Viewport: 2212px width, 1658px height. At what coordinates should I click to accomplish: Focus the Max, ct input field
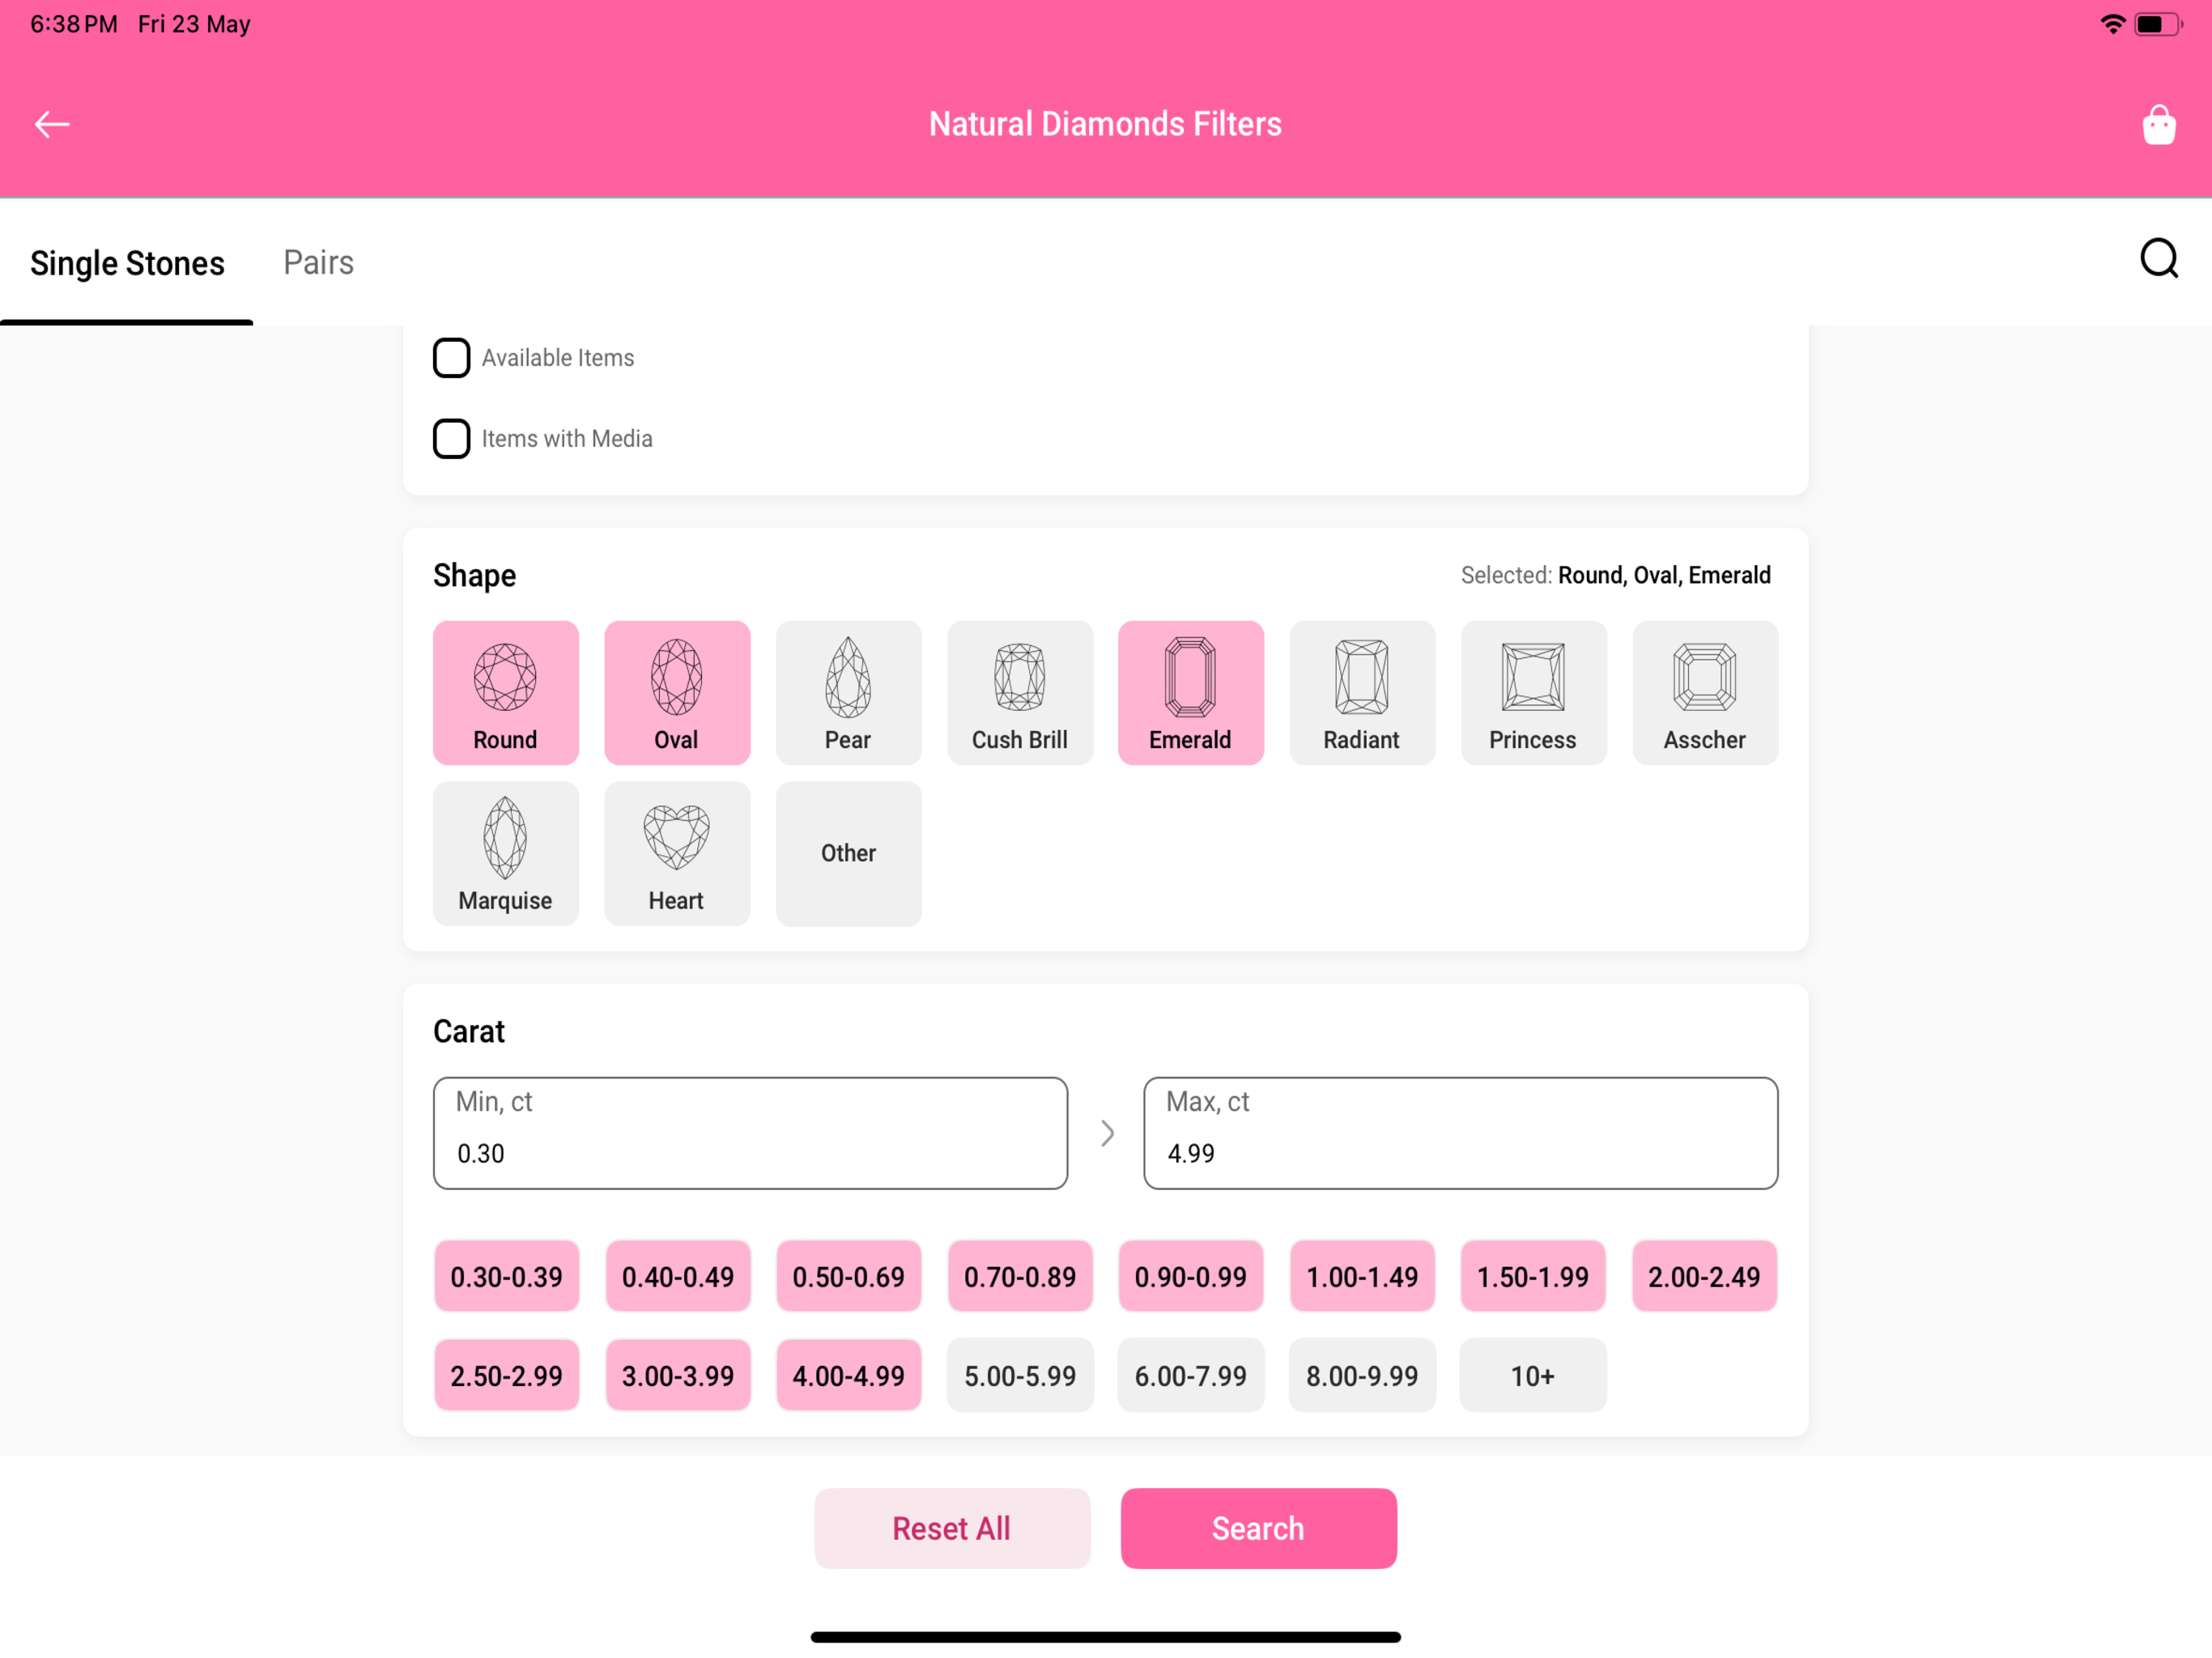click(x=1460, y=1132)
